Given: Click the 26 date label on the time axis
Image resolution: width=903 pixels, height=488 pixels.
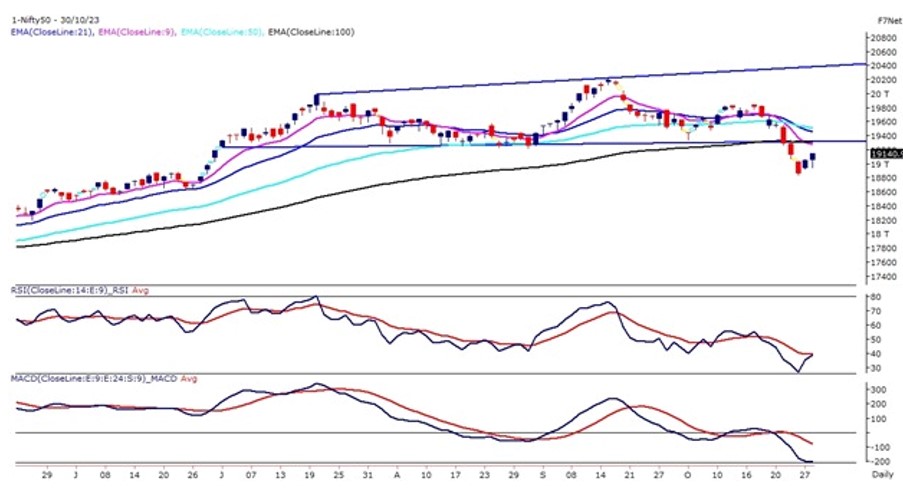Looking at the screenshot, I should [192, 475].
